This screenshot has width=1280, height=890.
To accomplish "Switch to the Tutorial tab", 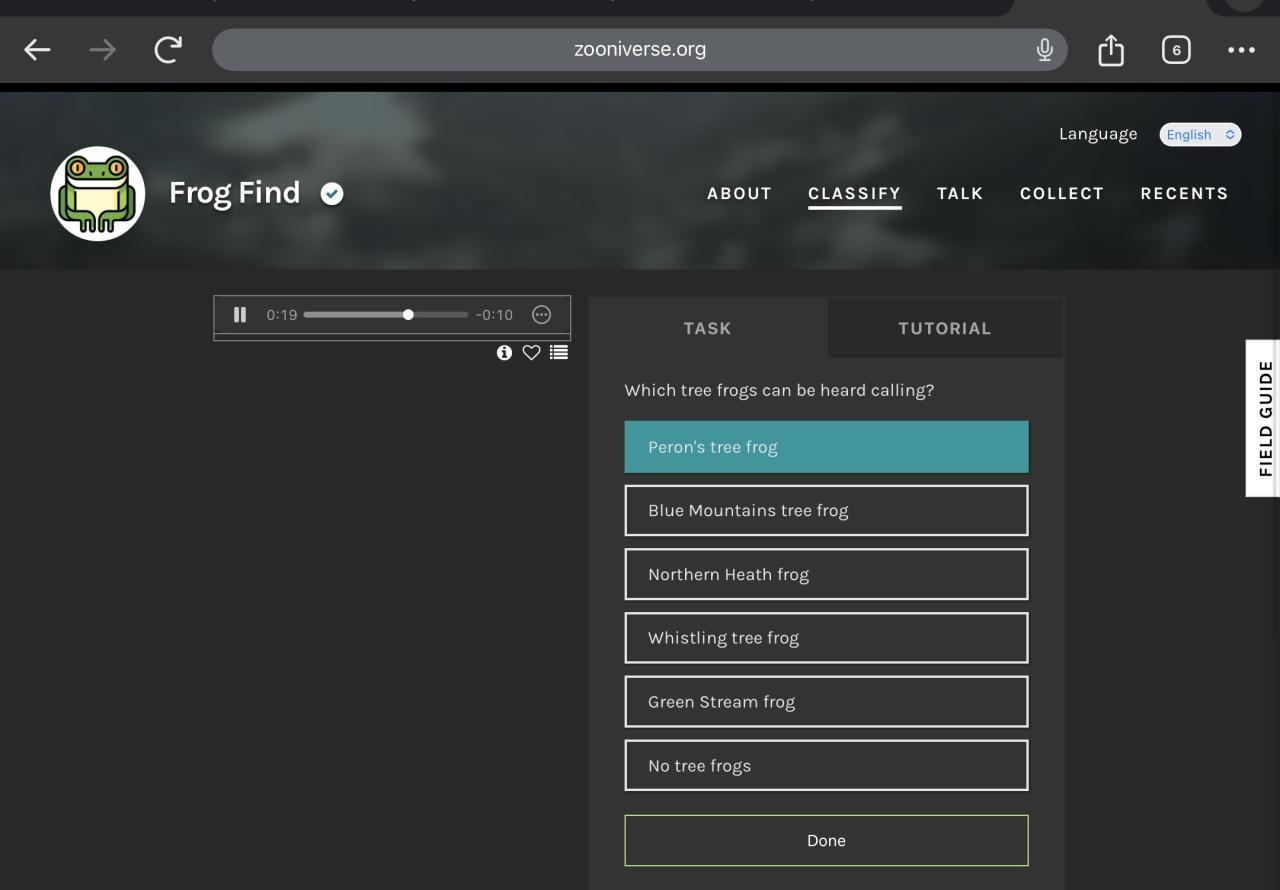I will pyautogui.click(x=945, y=328).
